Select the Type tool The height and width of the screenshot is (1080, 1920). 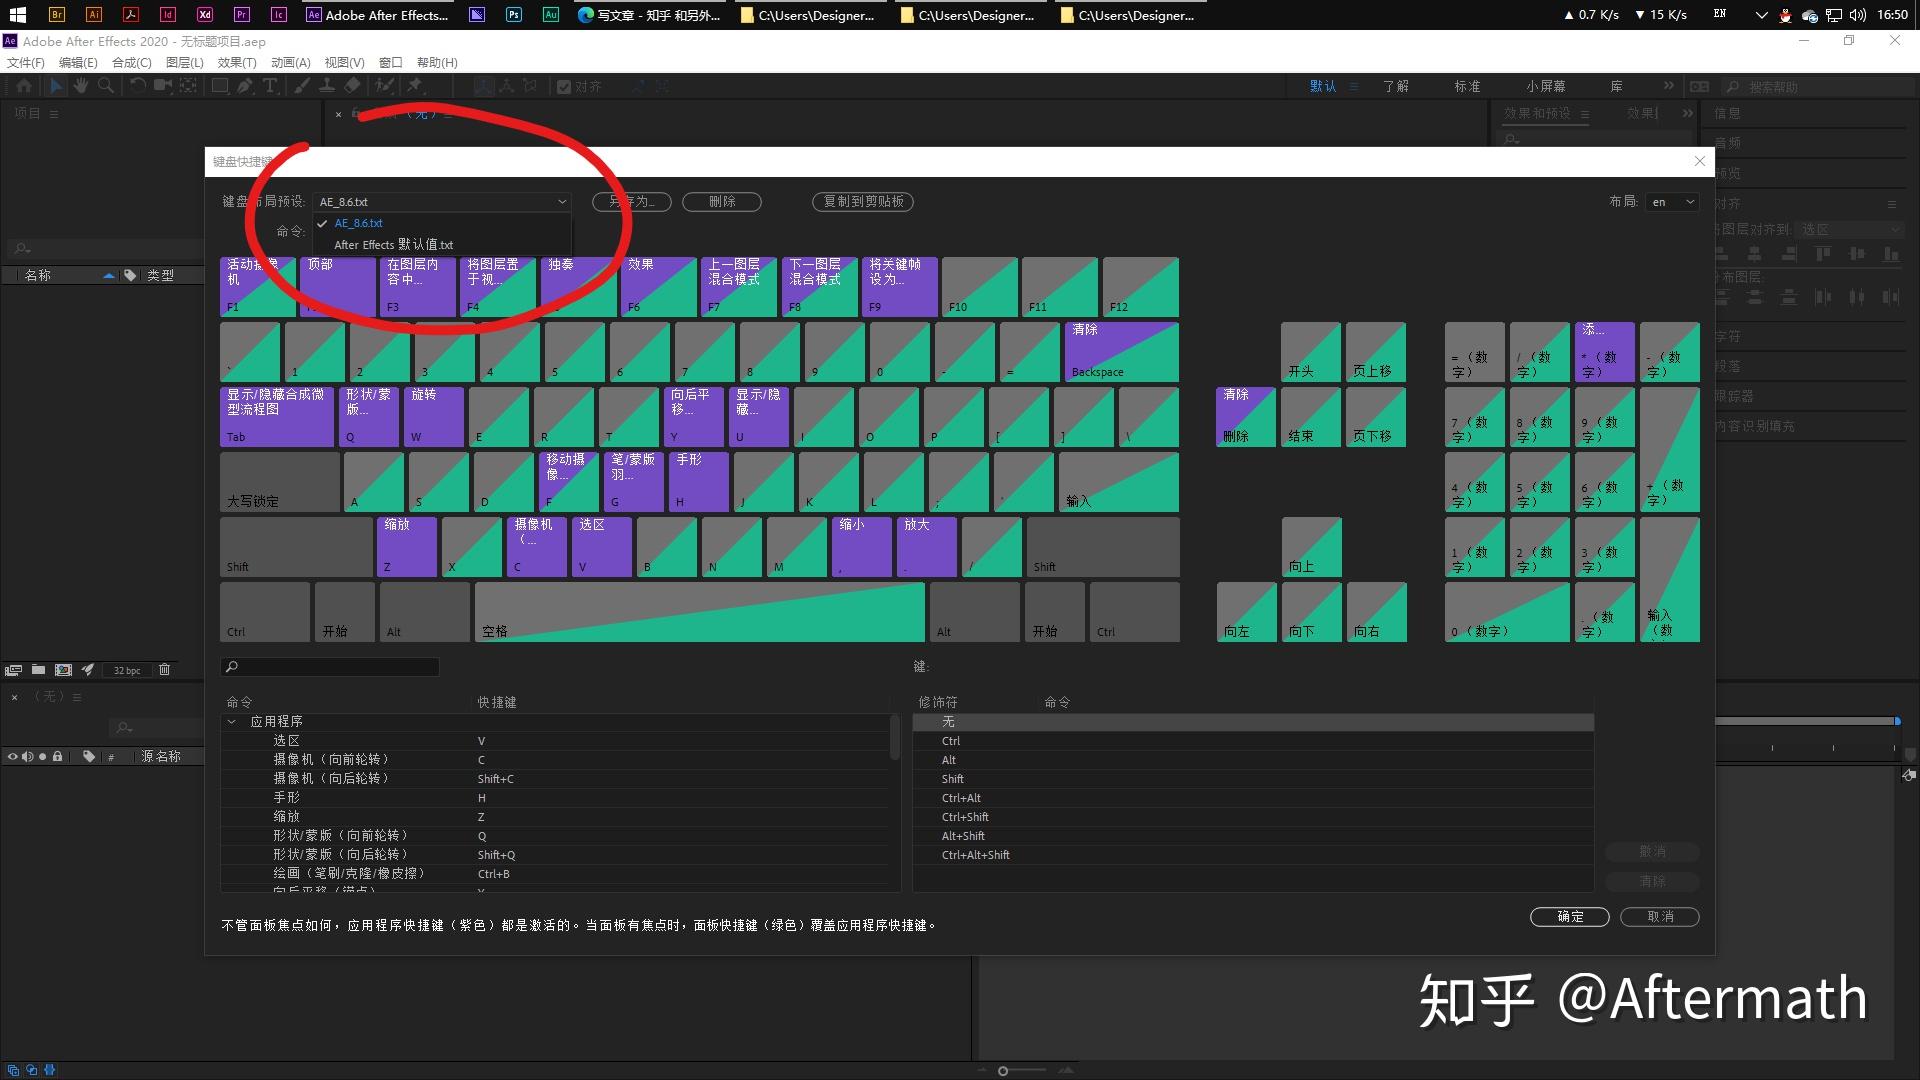[270, 86]
